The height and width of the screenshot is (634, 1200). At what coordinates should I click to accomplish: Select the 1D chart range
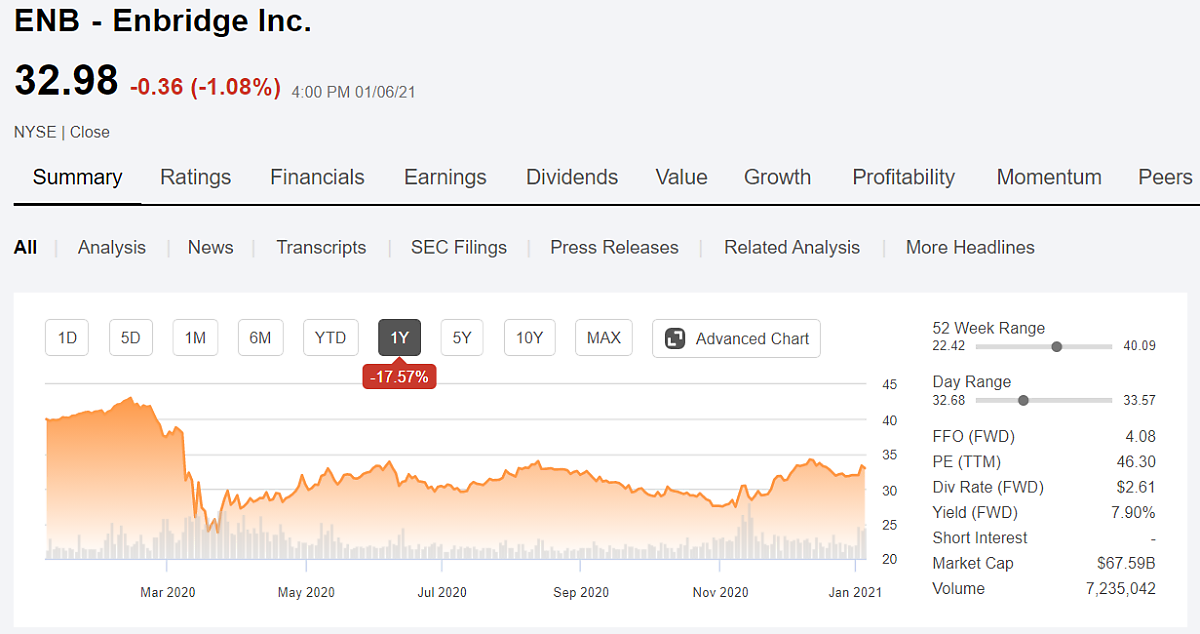[67, 338]
